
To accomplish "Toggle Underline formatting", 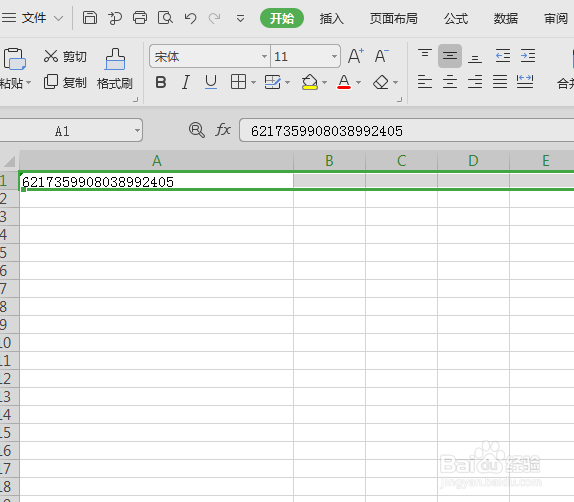I will [x=211, y=82].
